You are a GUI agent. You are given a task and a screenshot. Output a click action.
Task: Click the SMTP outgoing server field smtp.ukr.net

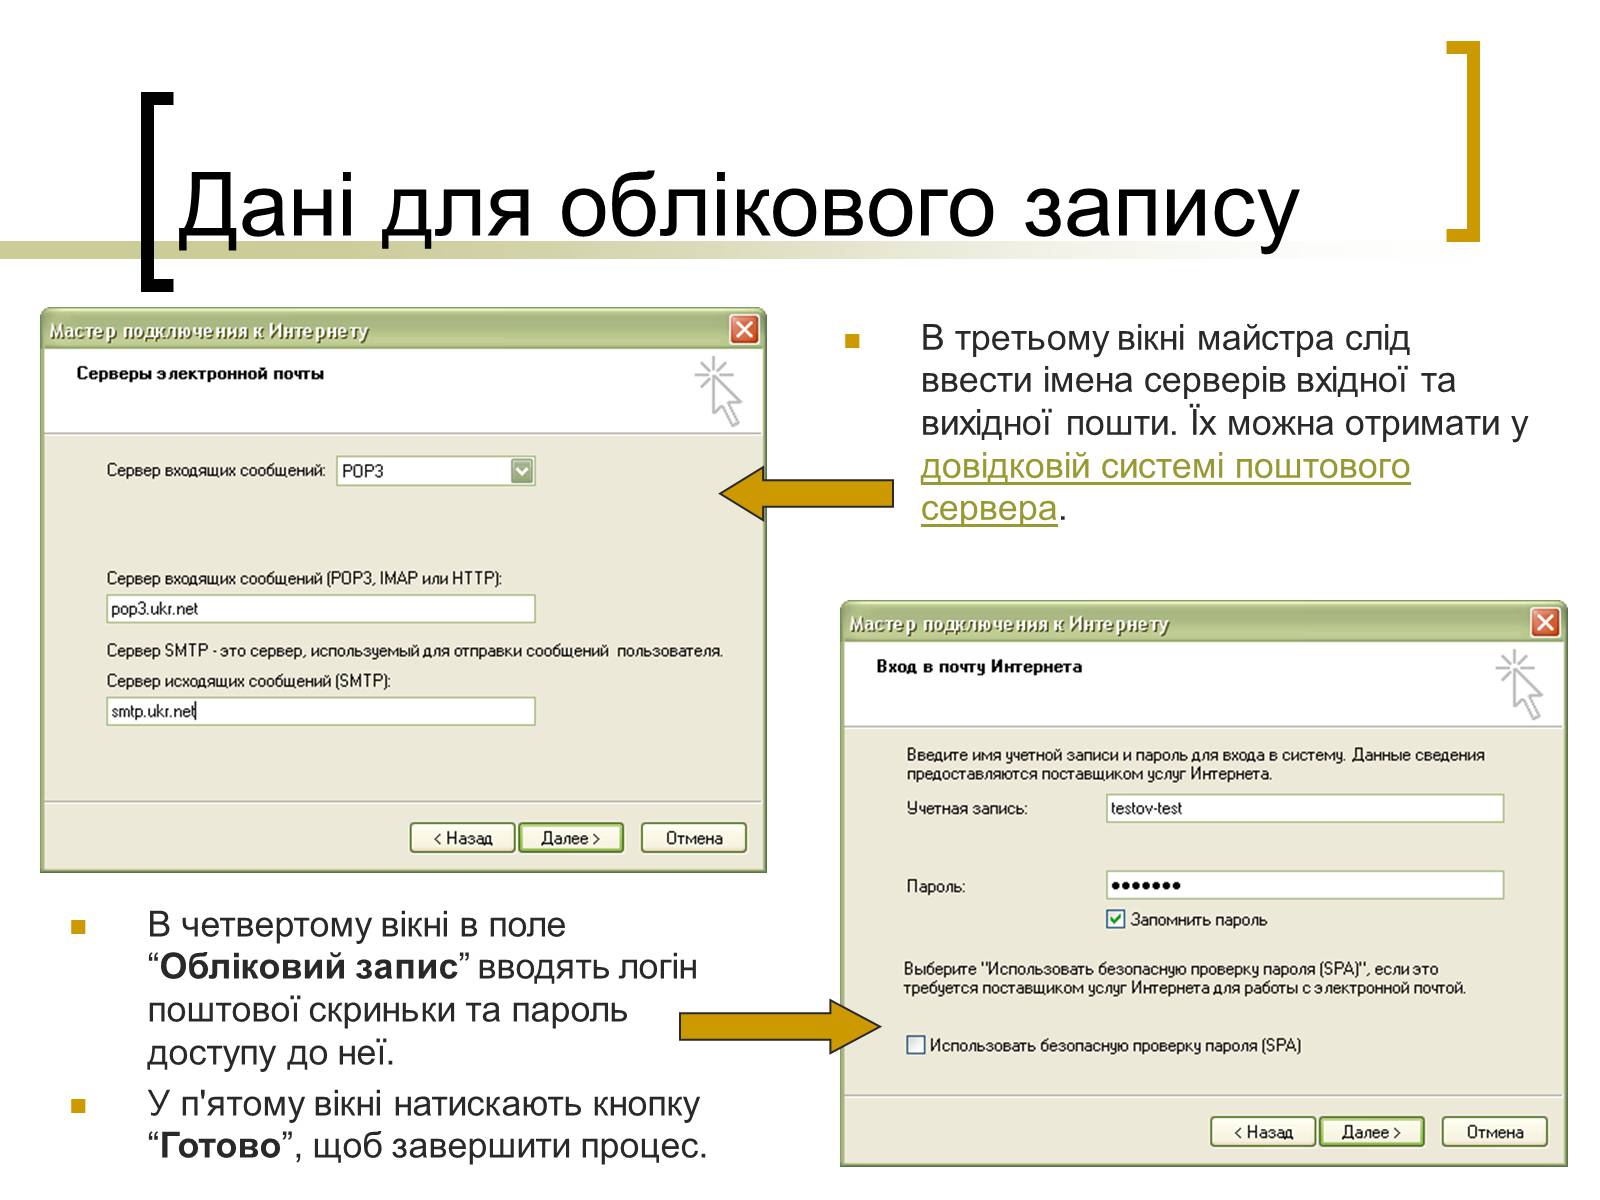pos(321,711)
